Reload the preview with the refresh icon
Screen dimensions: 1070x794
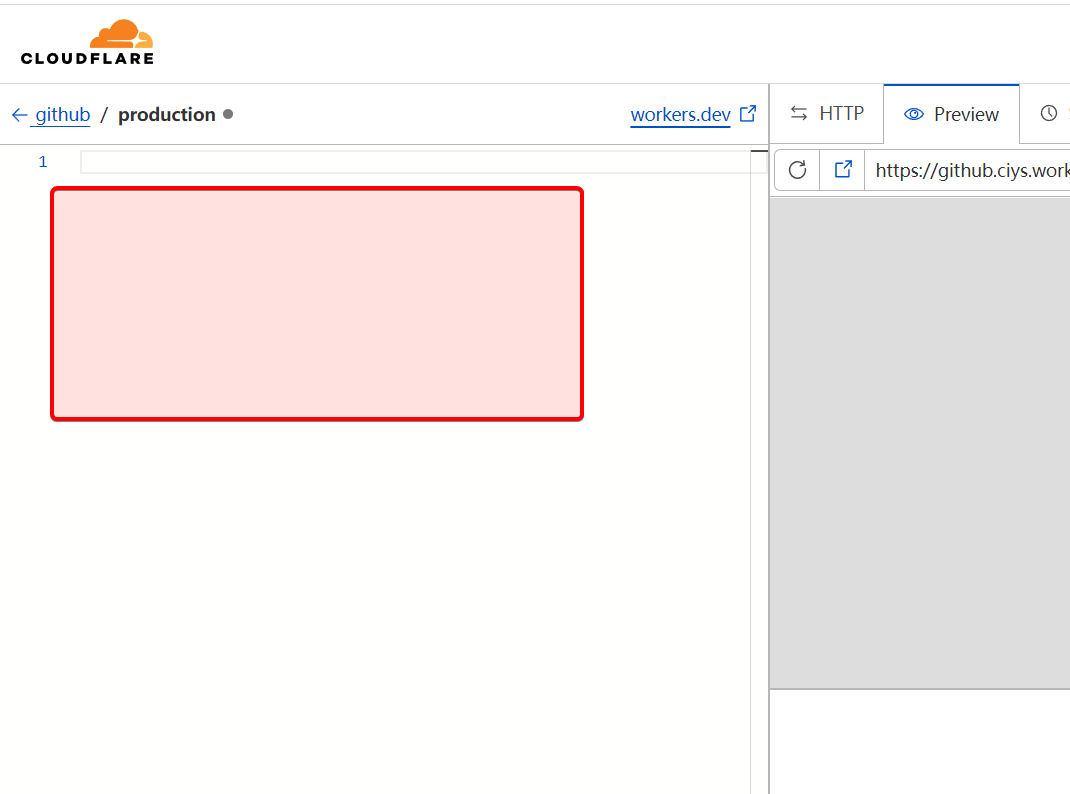coord(797,170)
